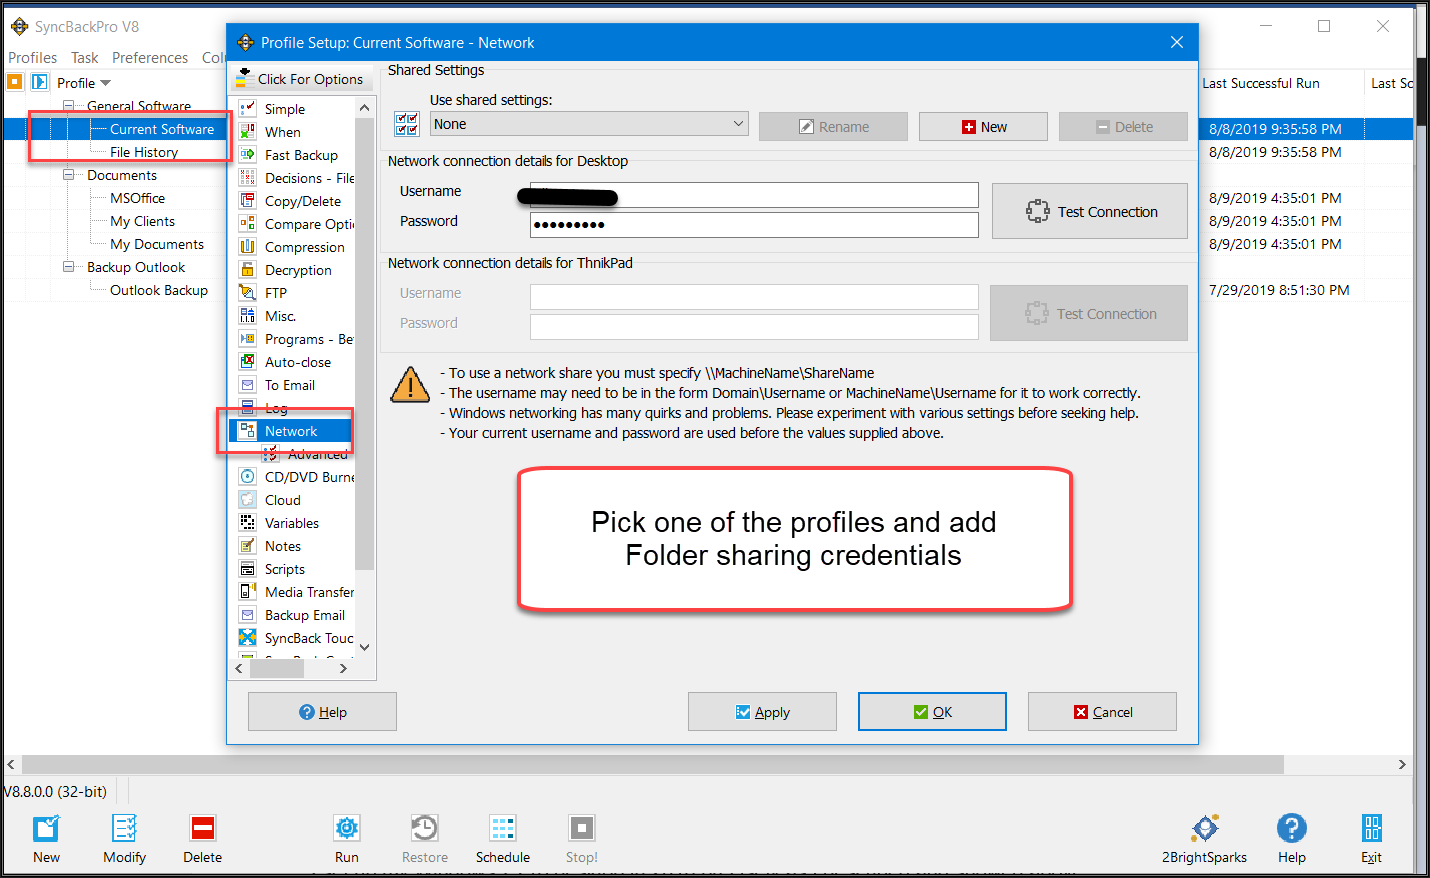Open the Variables settings icon
This screenshot has height=878, width=1430.
[x=247, y=522]
